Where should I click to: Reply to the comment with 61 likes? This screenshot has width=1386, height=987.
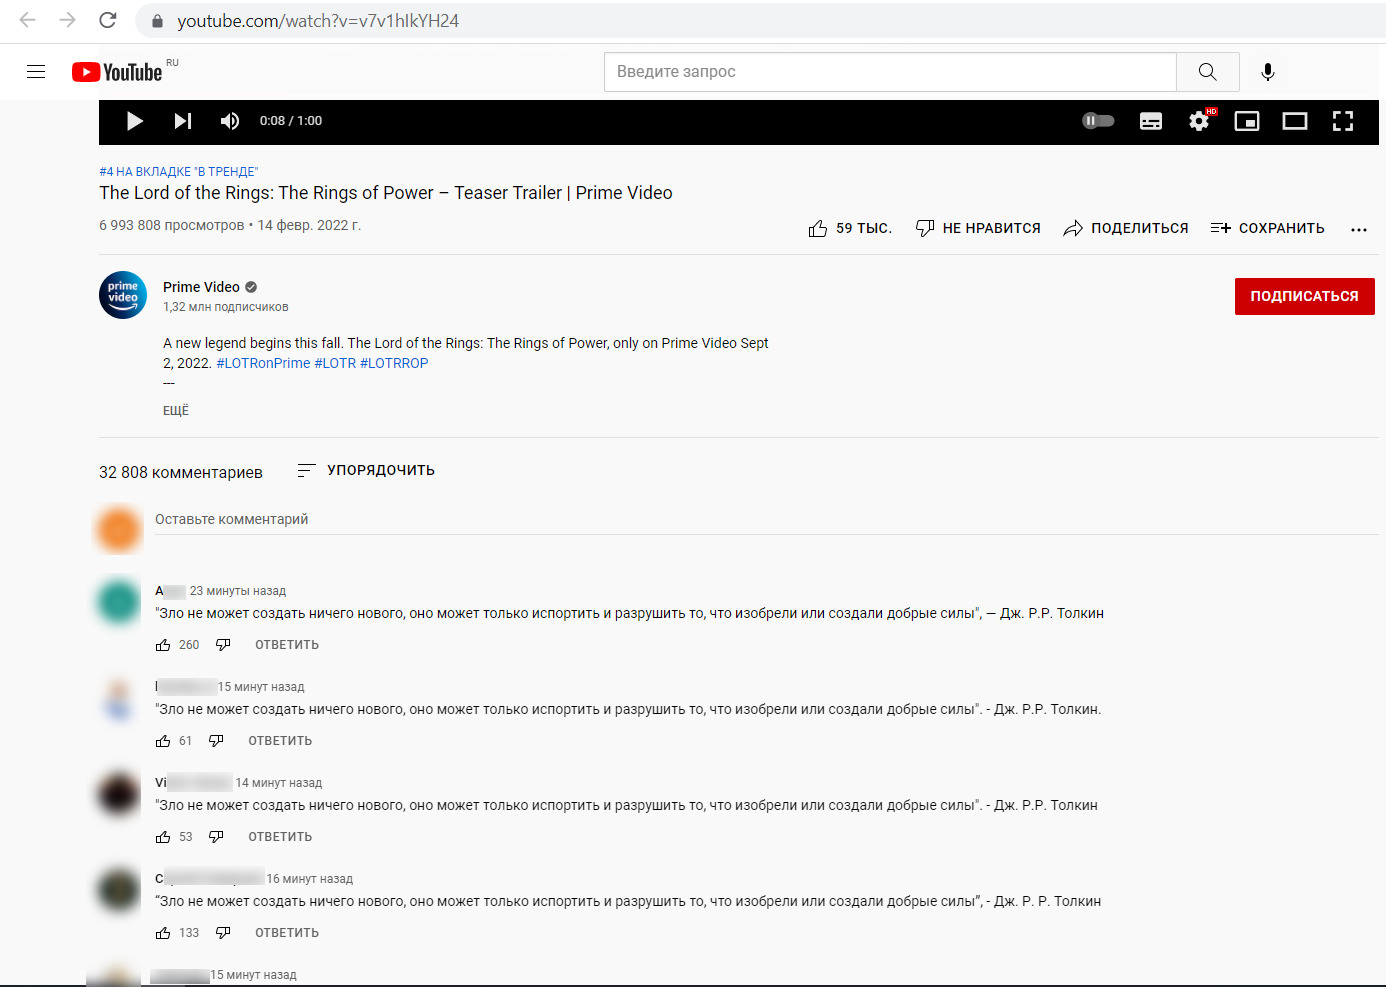click(280, 741)
